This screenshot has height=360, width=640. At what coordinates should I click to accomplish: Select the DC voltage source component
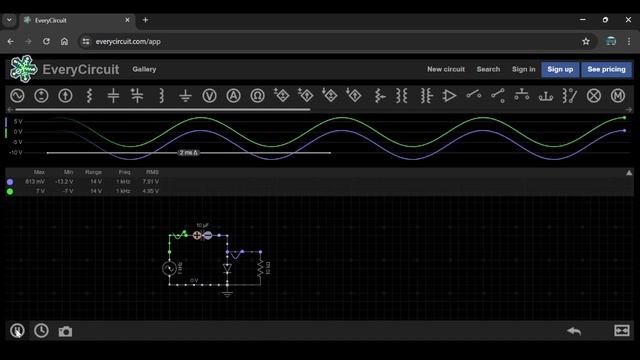(x=41, y=96)
